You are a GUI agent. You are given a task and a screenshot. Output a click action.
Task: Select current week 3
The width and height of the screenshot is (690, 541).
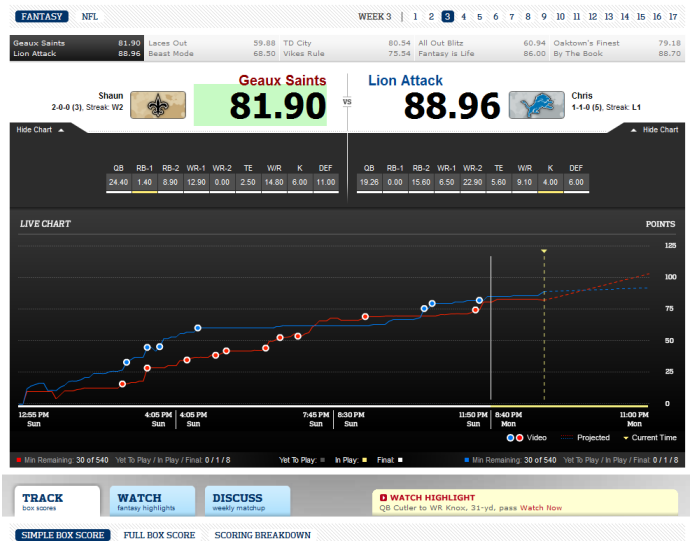point(447,17)
